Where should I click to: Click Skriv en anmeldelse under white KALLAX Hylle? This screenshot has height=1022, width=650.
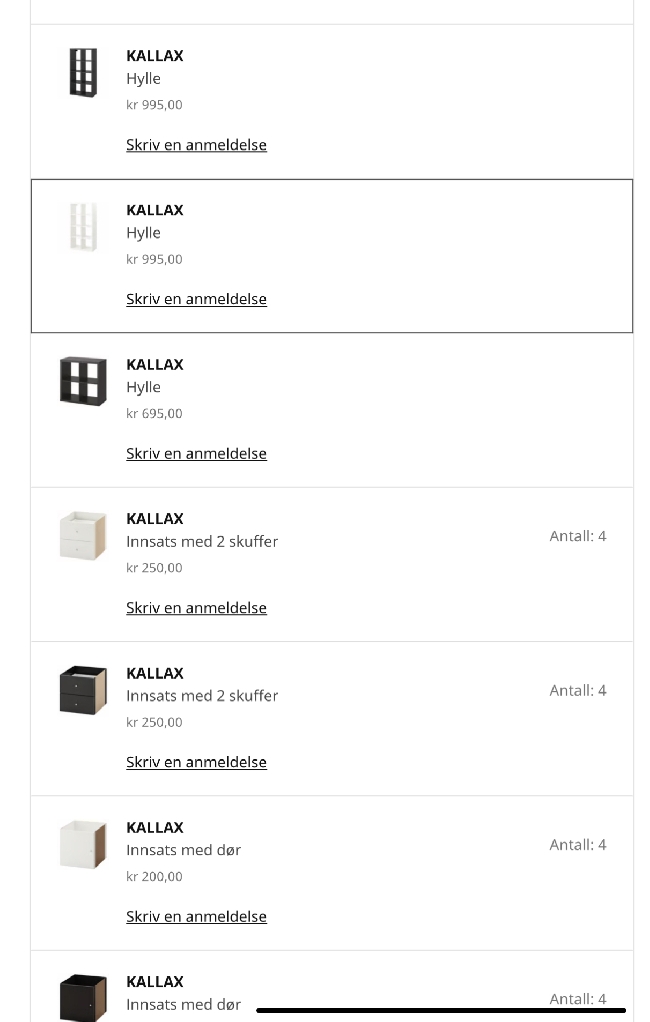[x=196, y=299]
